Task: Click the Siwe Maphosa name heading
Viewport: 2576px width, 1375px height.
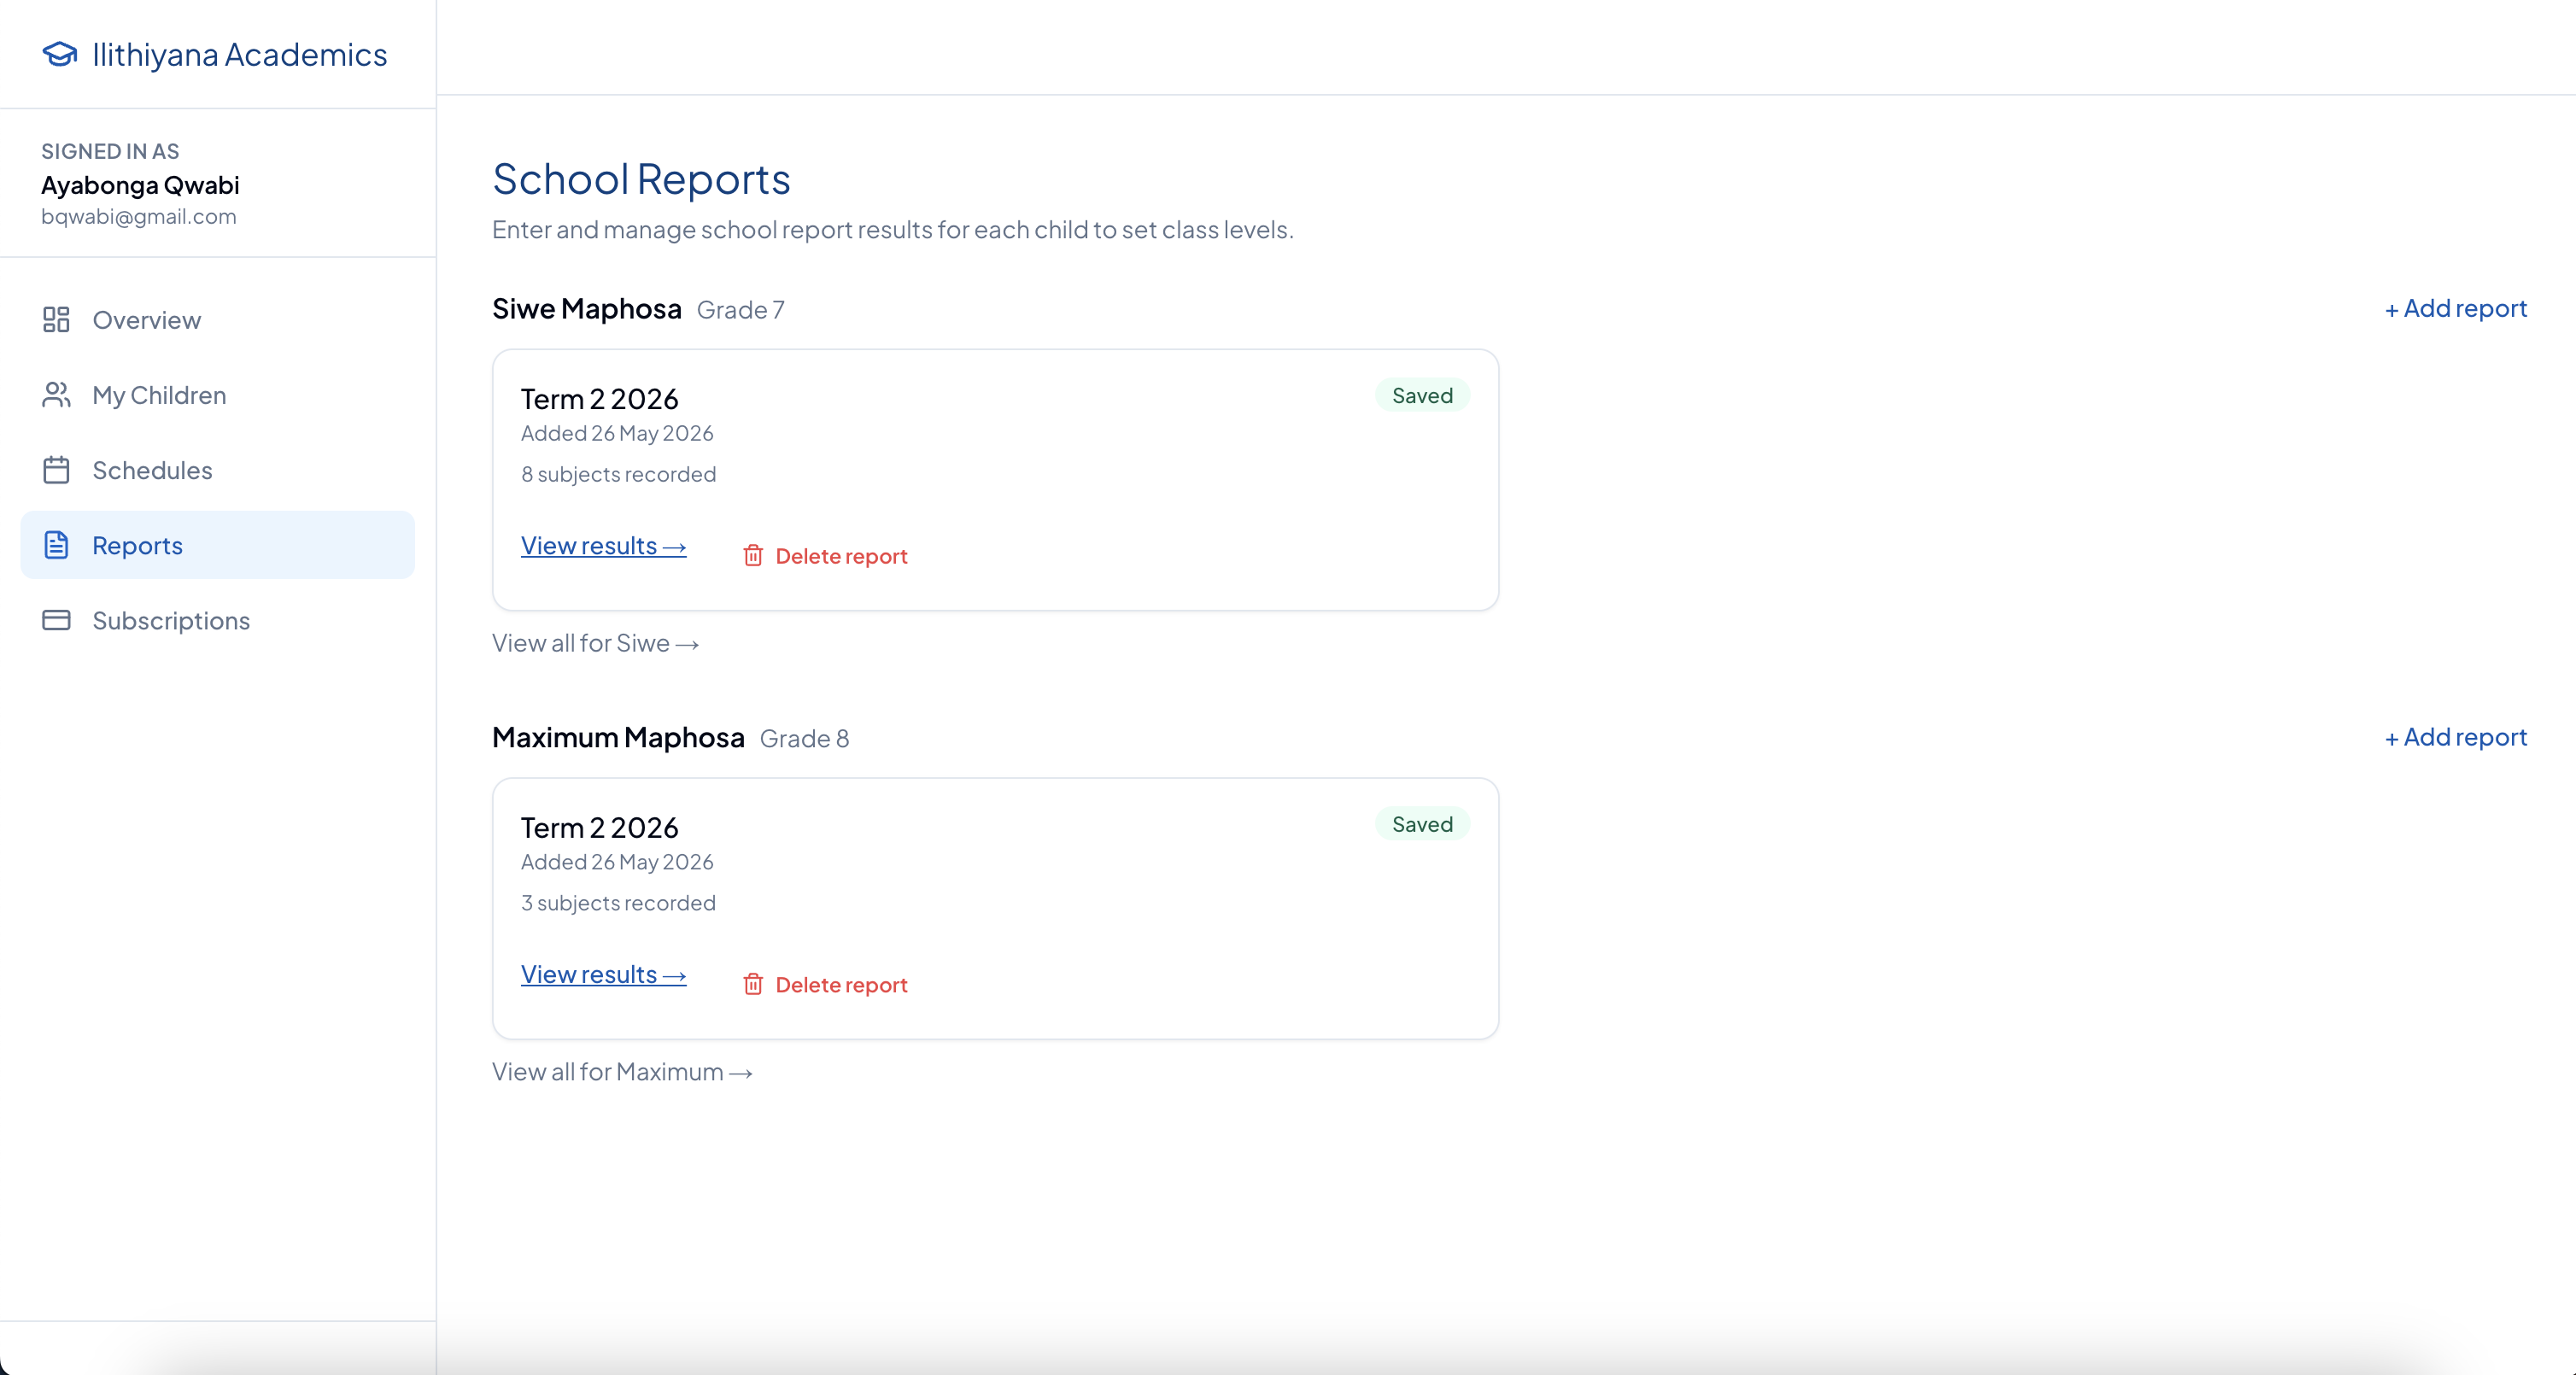Action: click(x=586, y=309)
